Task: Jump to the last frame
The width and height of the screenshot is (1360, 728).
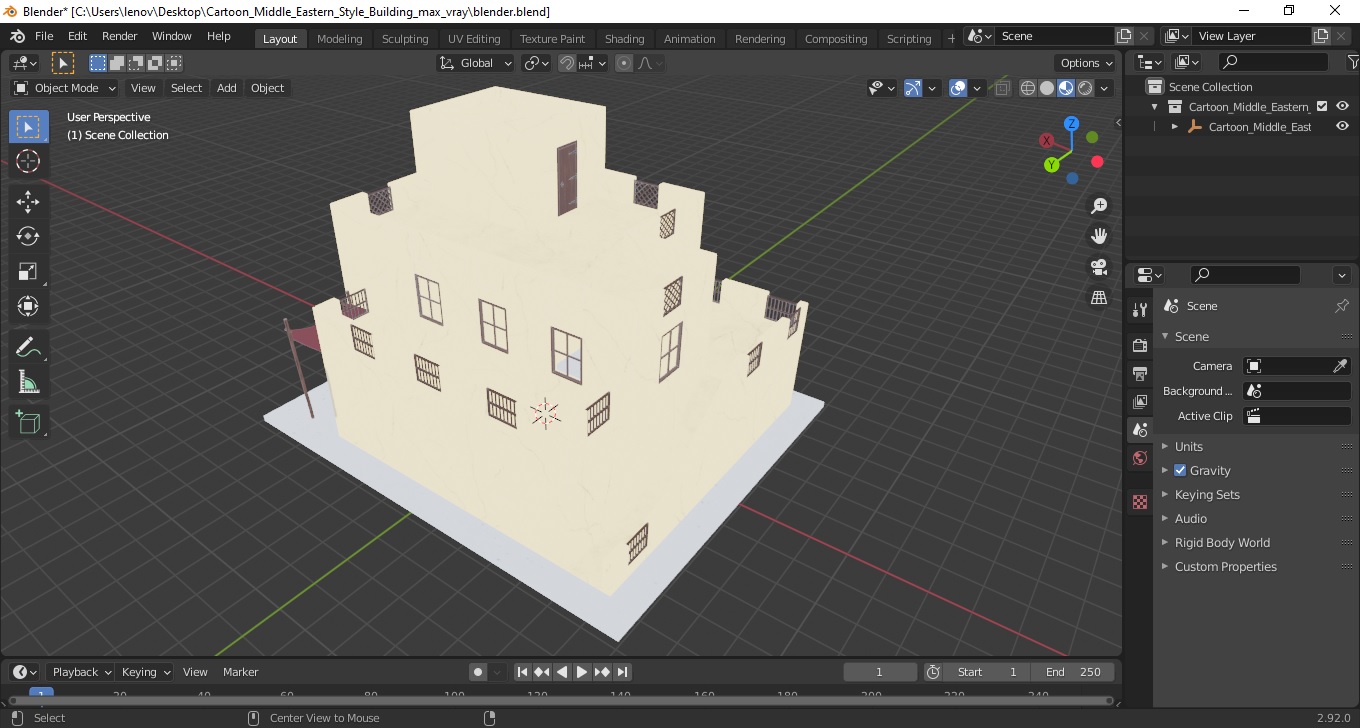Action: tap(622, 672)
